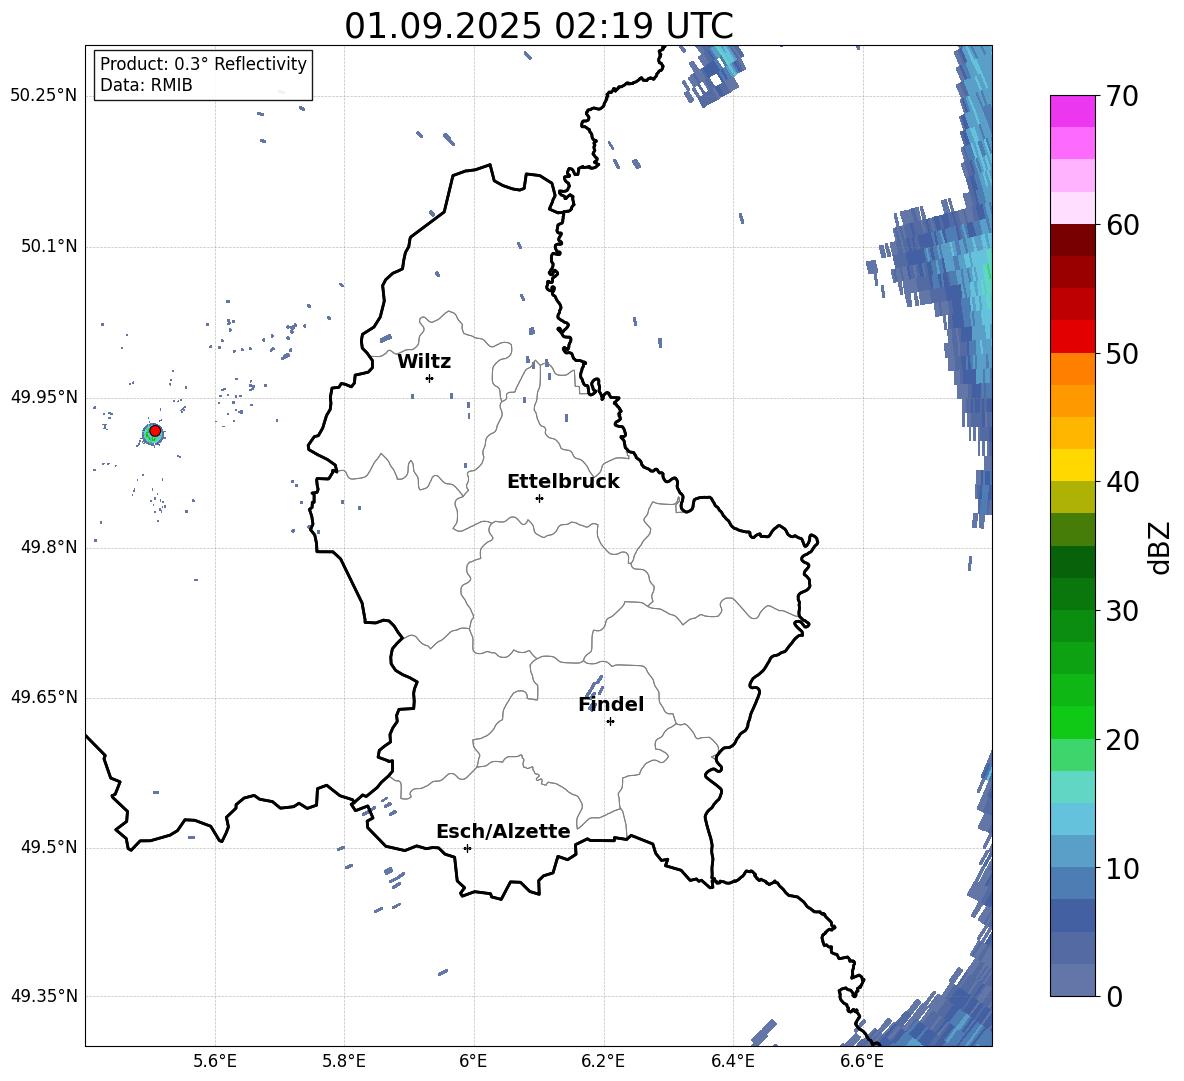Click the Ettelbruck city label

tap(563, 482)
